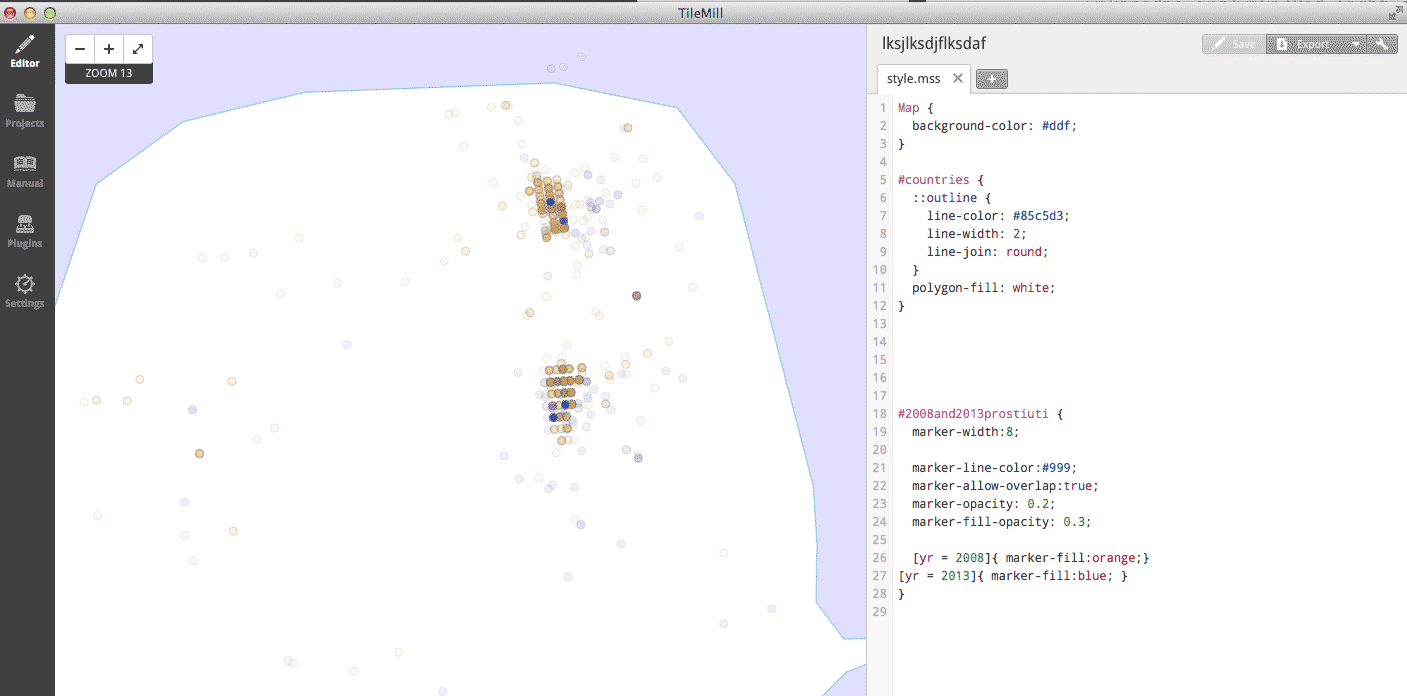This screenshot has width=1407, height=696.
Task: Open project settings wrench icon
Action: click(1382, 44)
